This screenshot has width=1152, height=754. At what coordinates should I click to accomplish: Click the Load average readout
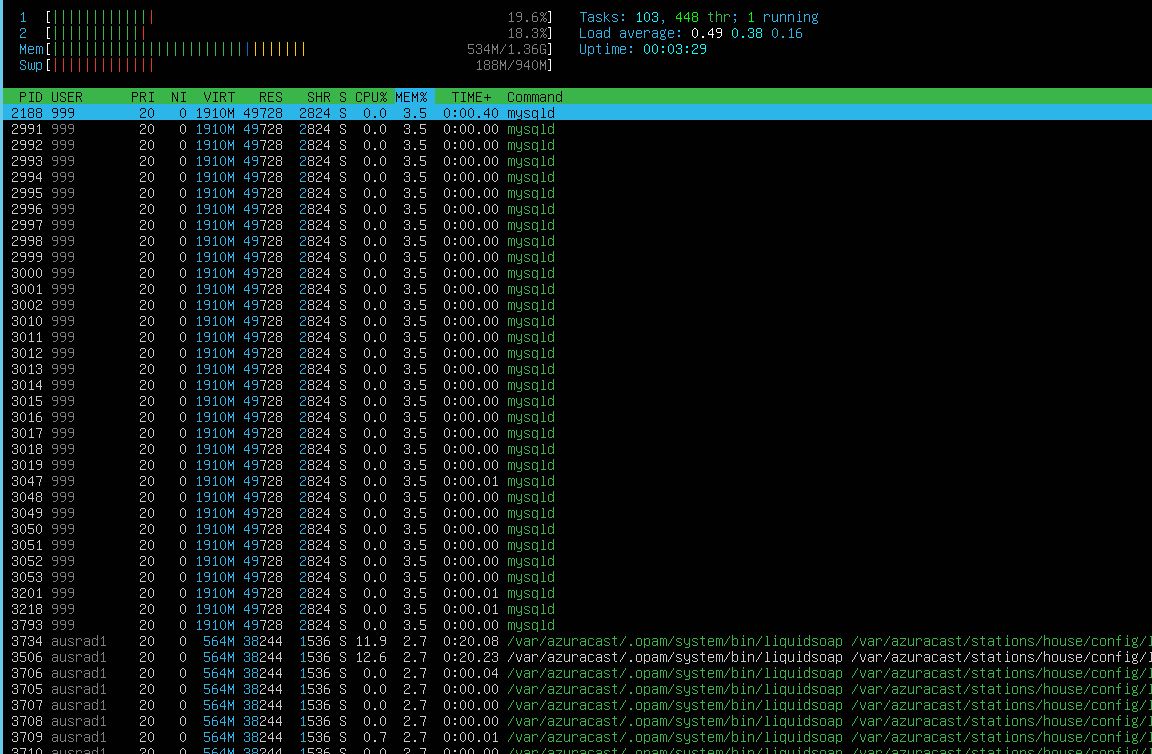point(691,33)
